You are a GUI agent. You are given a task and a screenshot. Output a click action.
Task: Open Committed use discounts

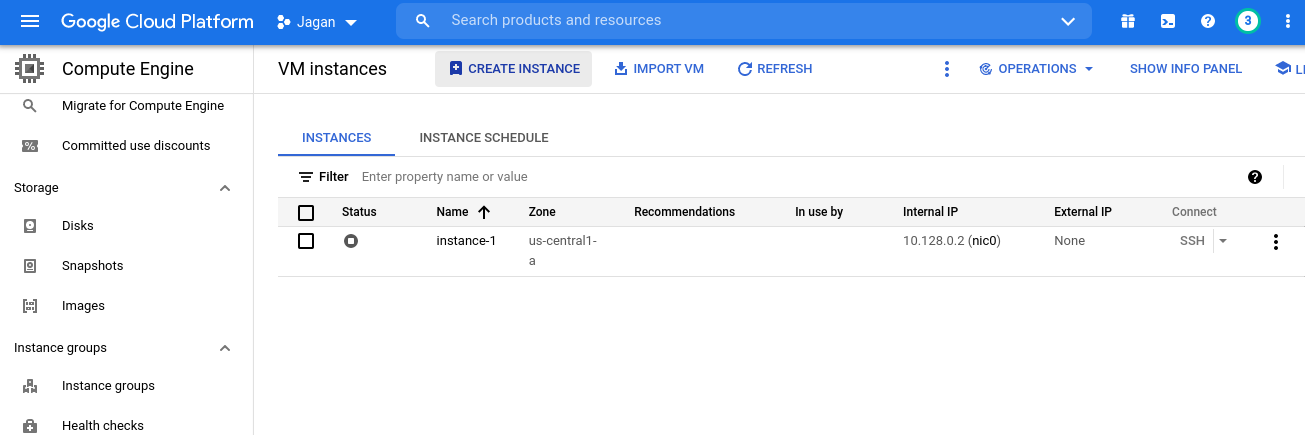(x=136, y=146)
